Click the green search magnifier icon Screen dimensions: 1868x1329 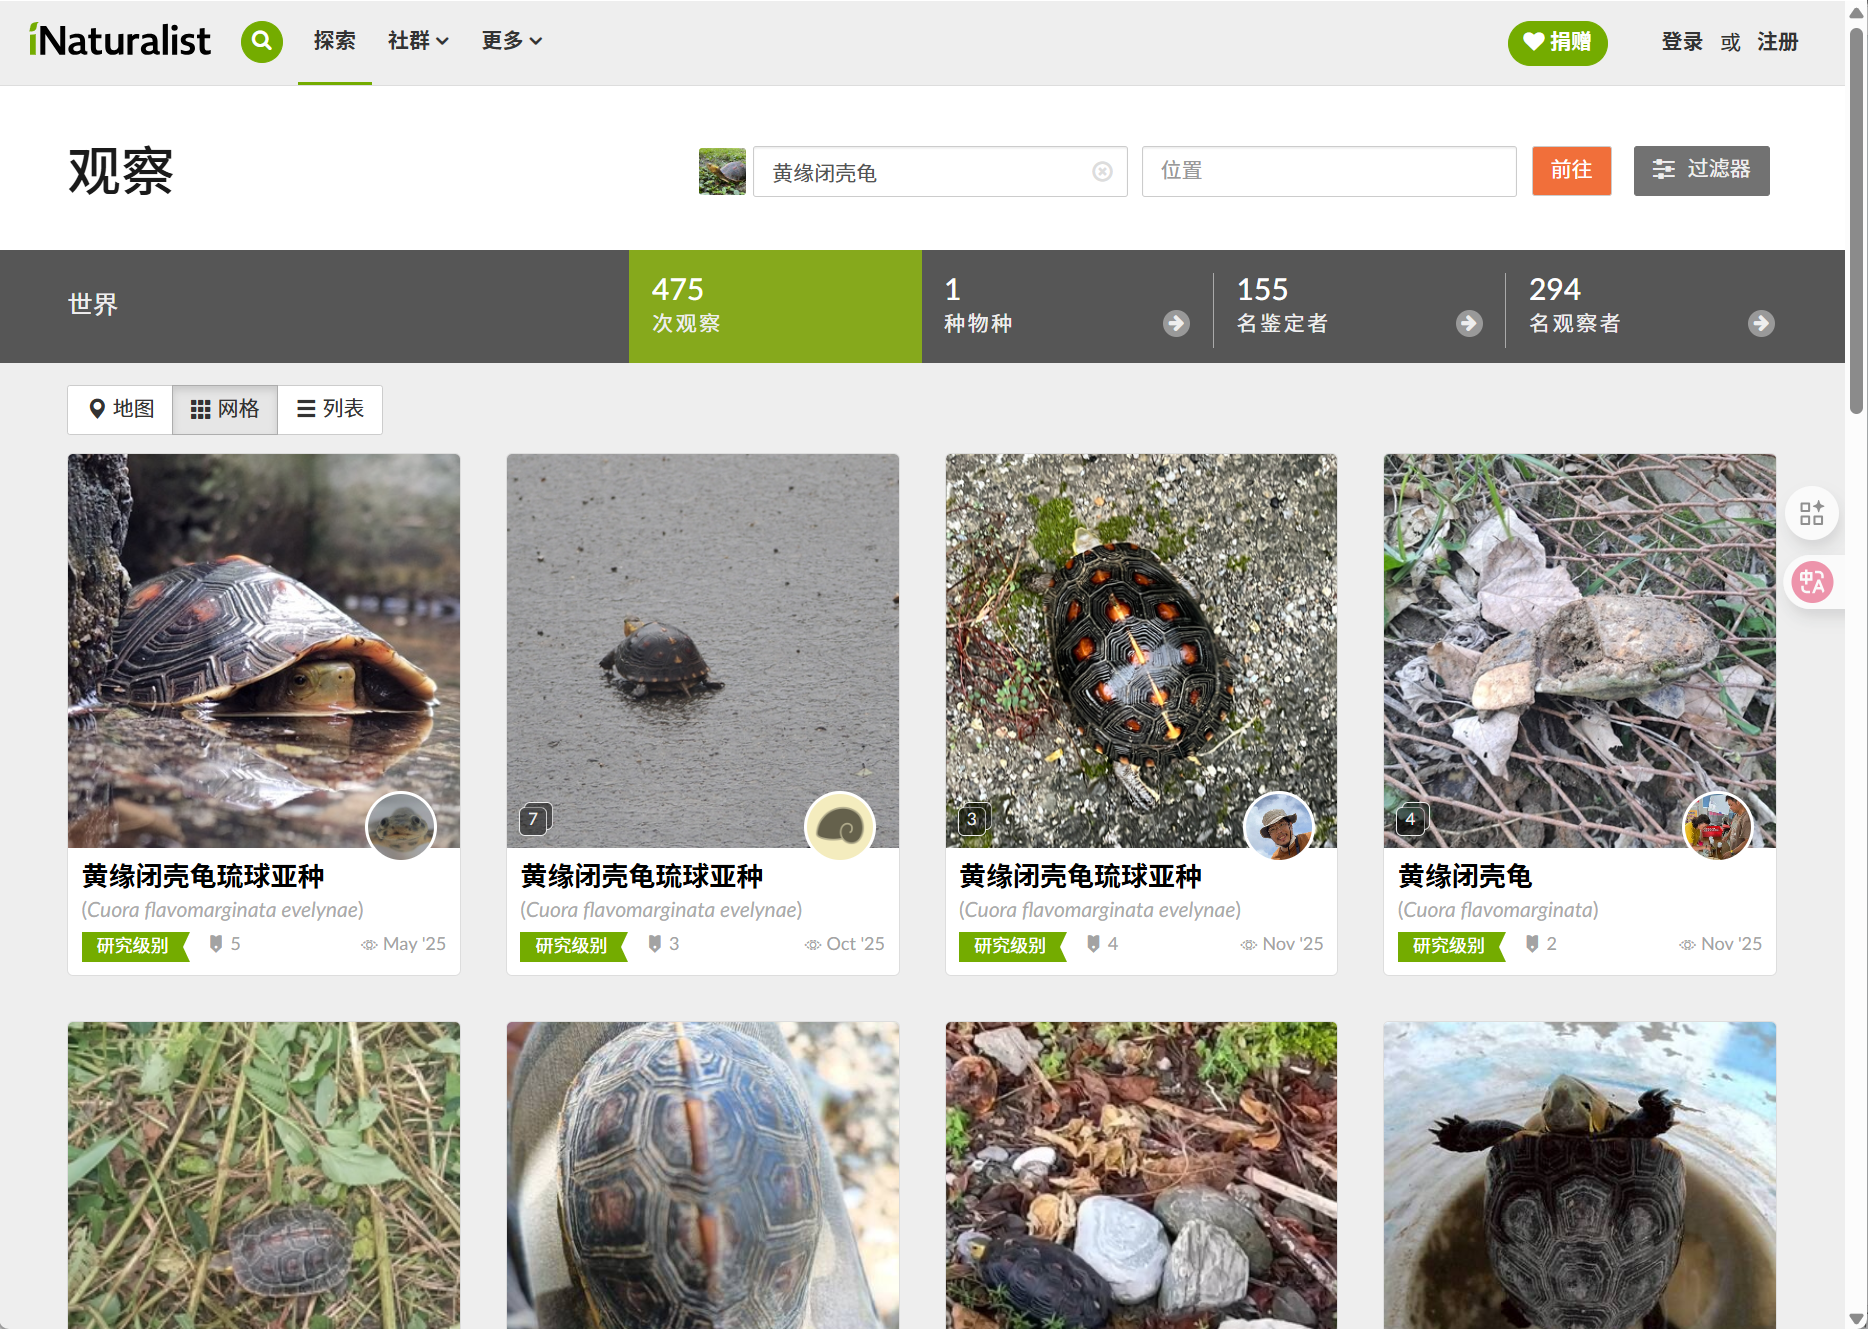(261, 42)
